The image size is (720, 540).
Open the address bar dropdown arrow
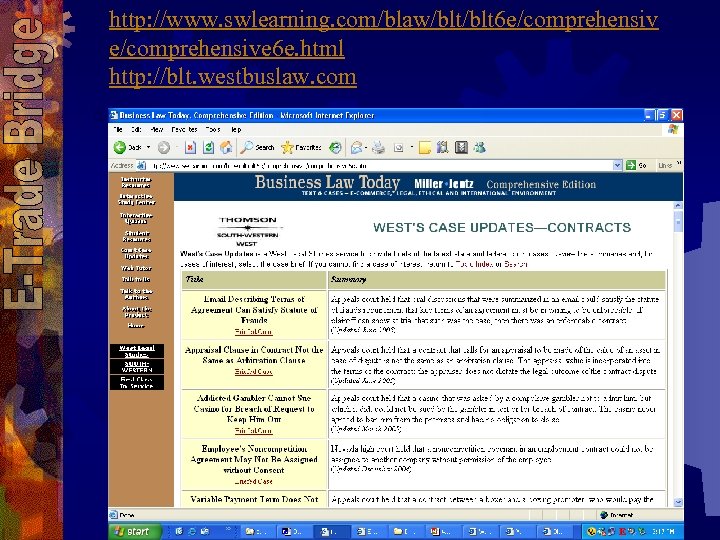pos(618,165)
